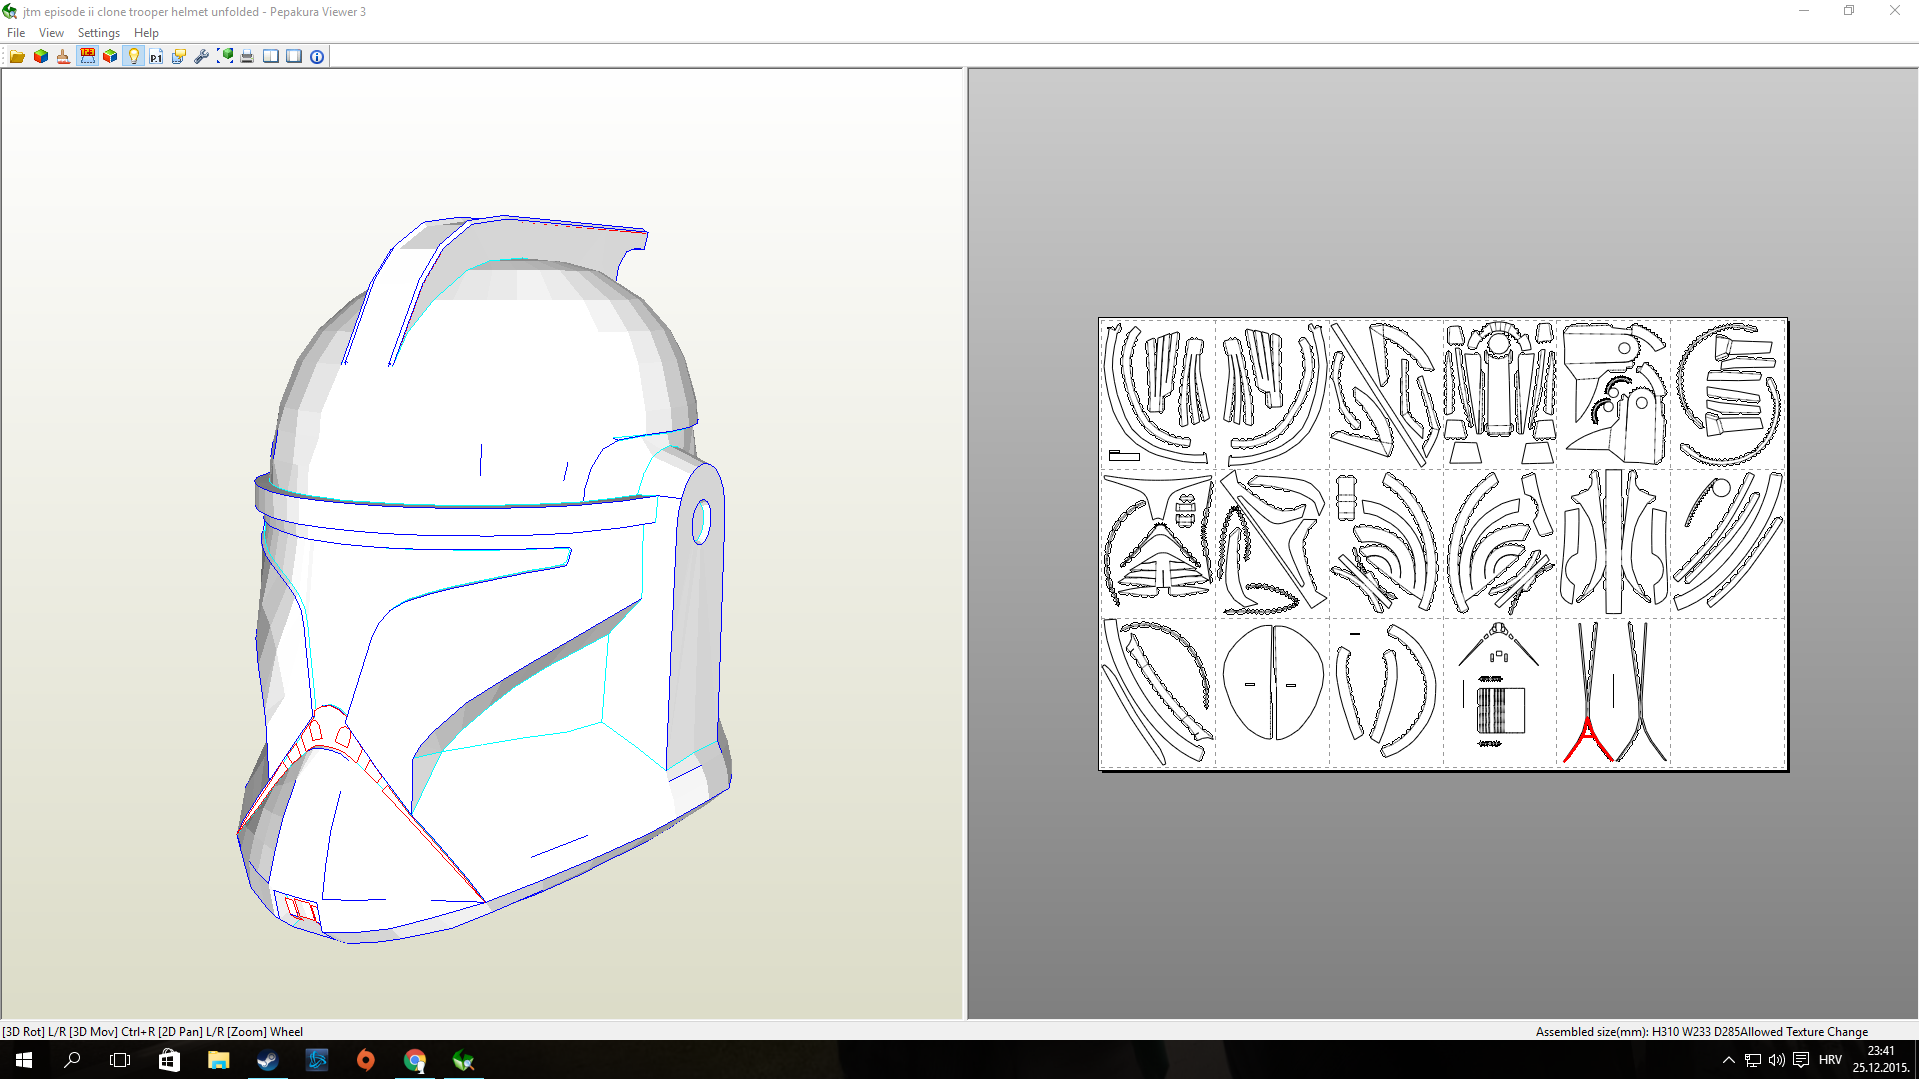Screen dimensions: 1919x1079
Task: Click the 3D helmet model's ear circle
Action: click(x=701, y=521)
